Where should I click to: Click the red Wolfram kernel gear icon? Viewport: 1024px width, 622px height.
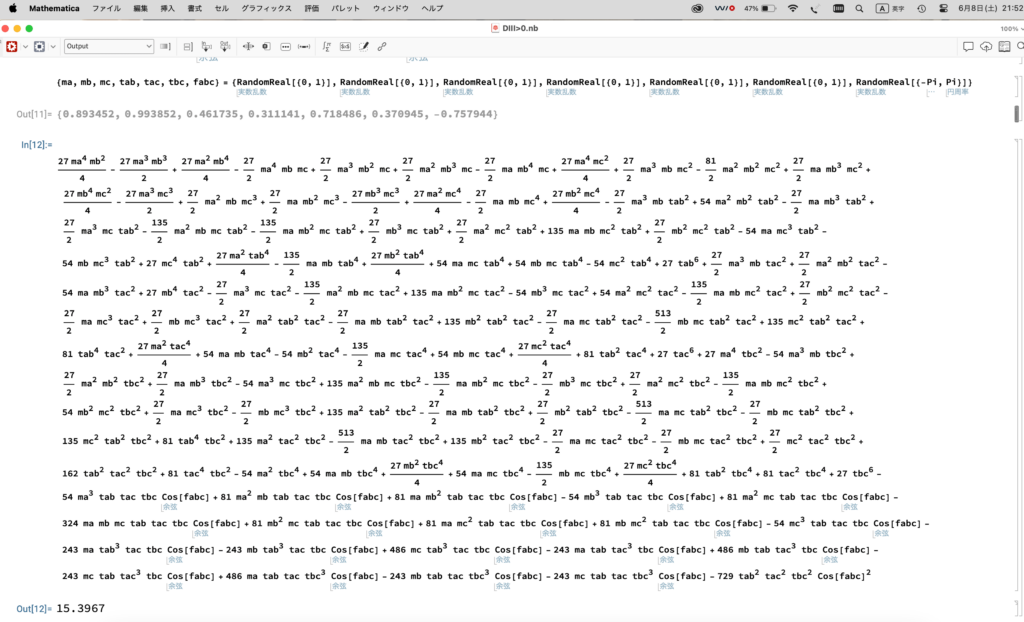click(12, 46)
